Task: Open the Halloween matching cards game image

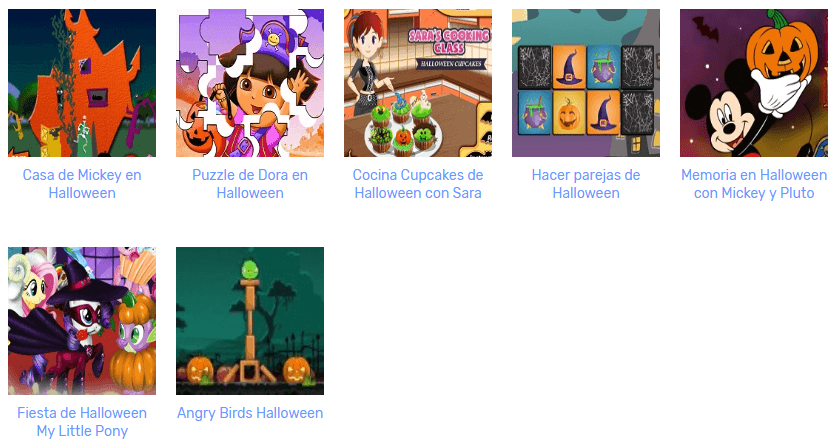Action: [x=585, y=83]
